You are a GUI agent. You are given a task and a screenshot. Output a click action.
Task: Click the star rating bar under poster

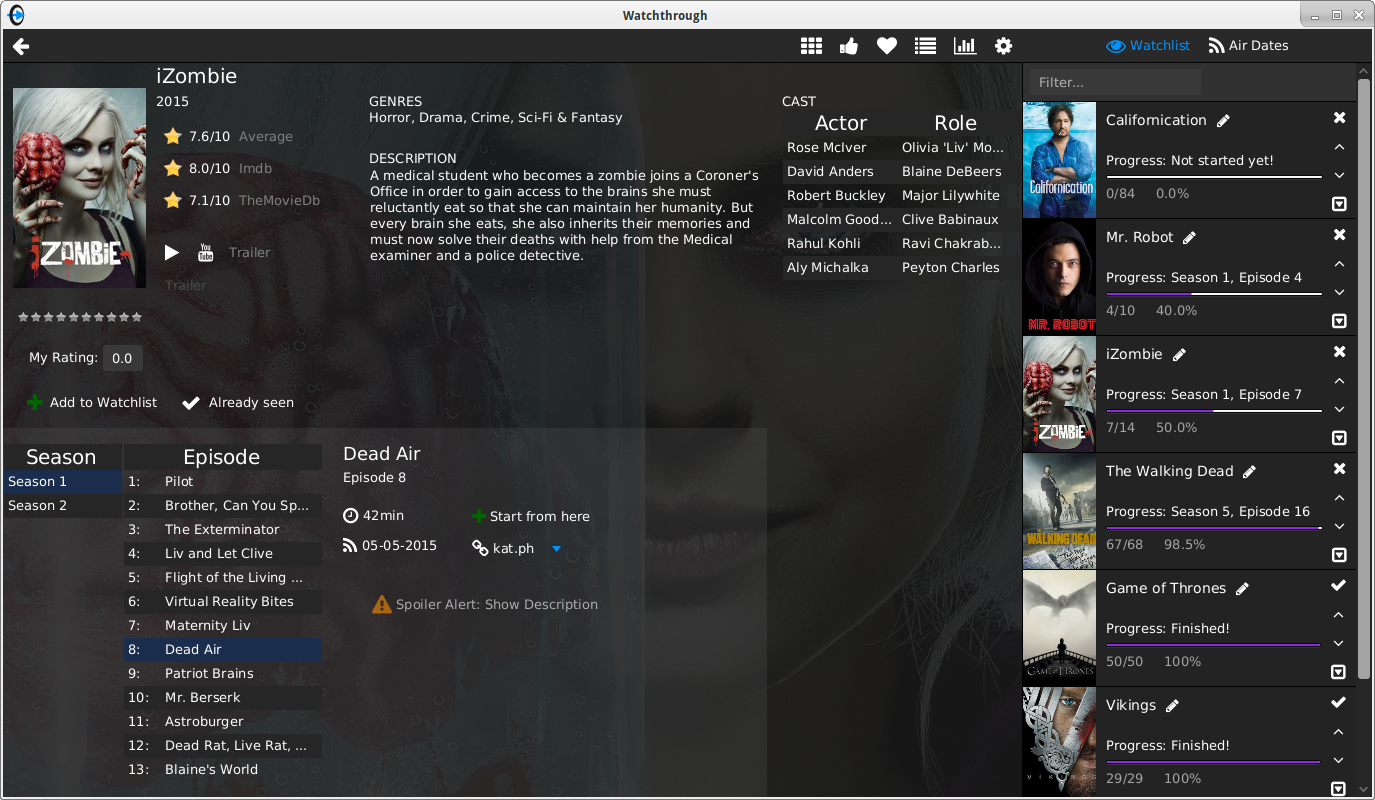click(80, 317)
